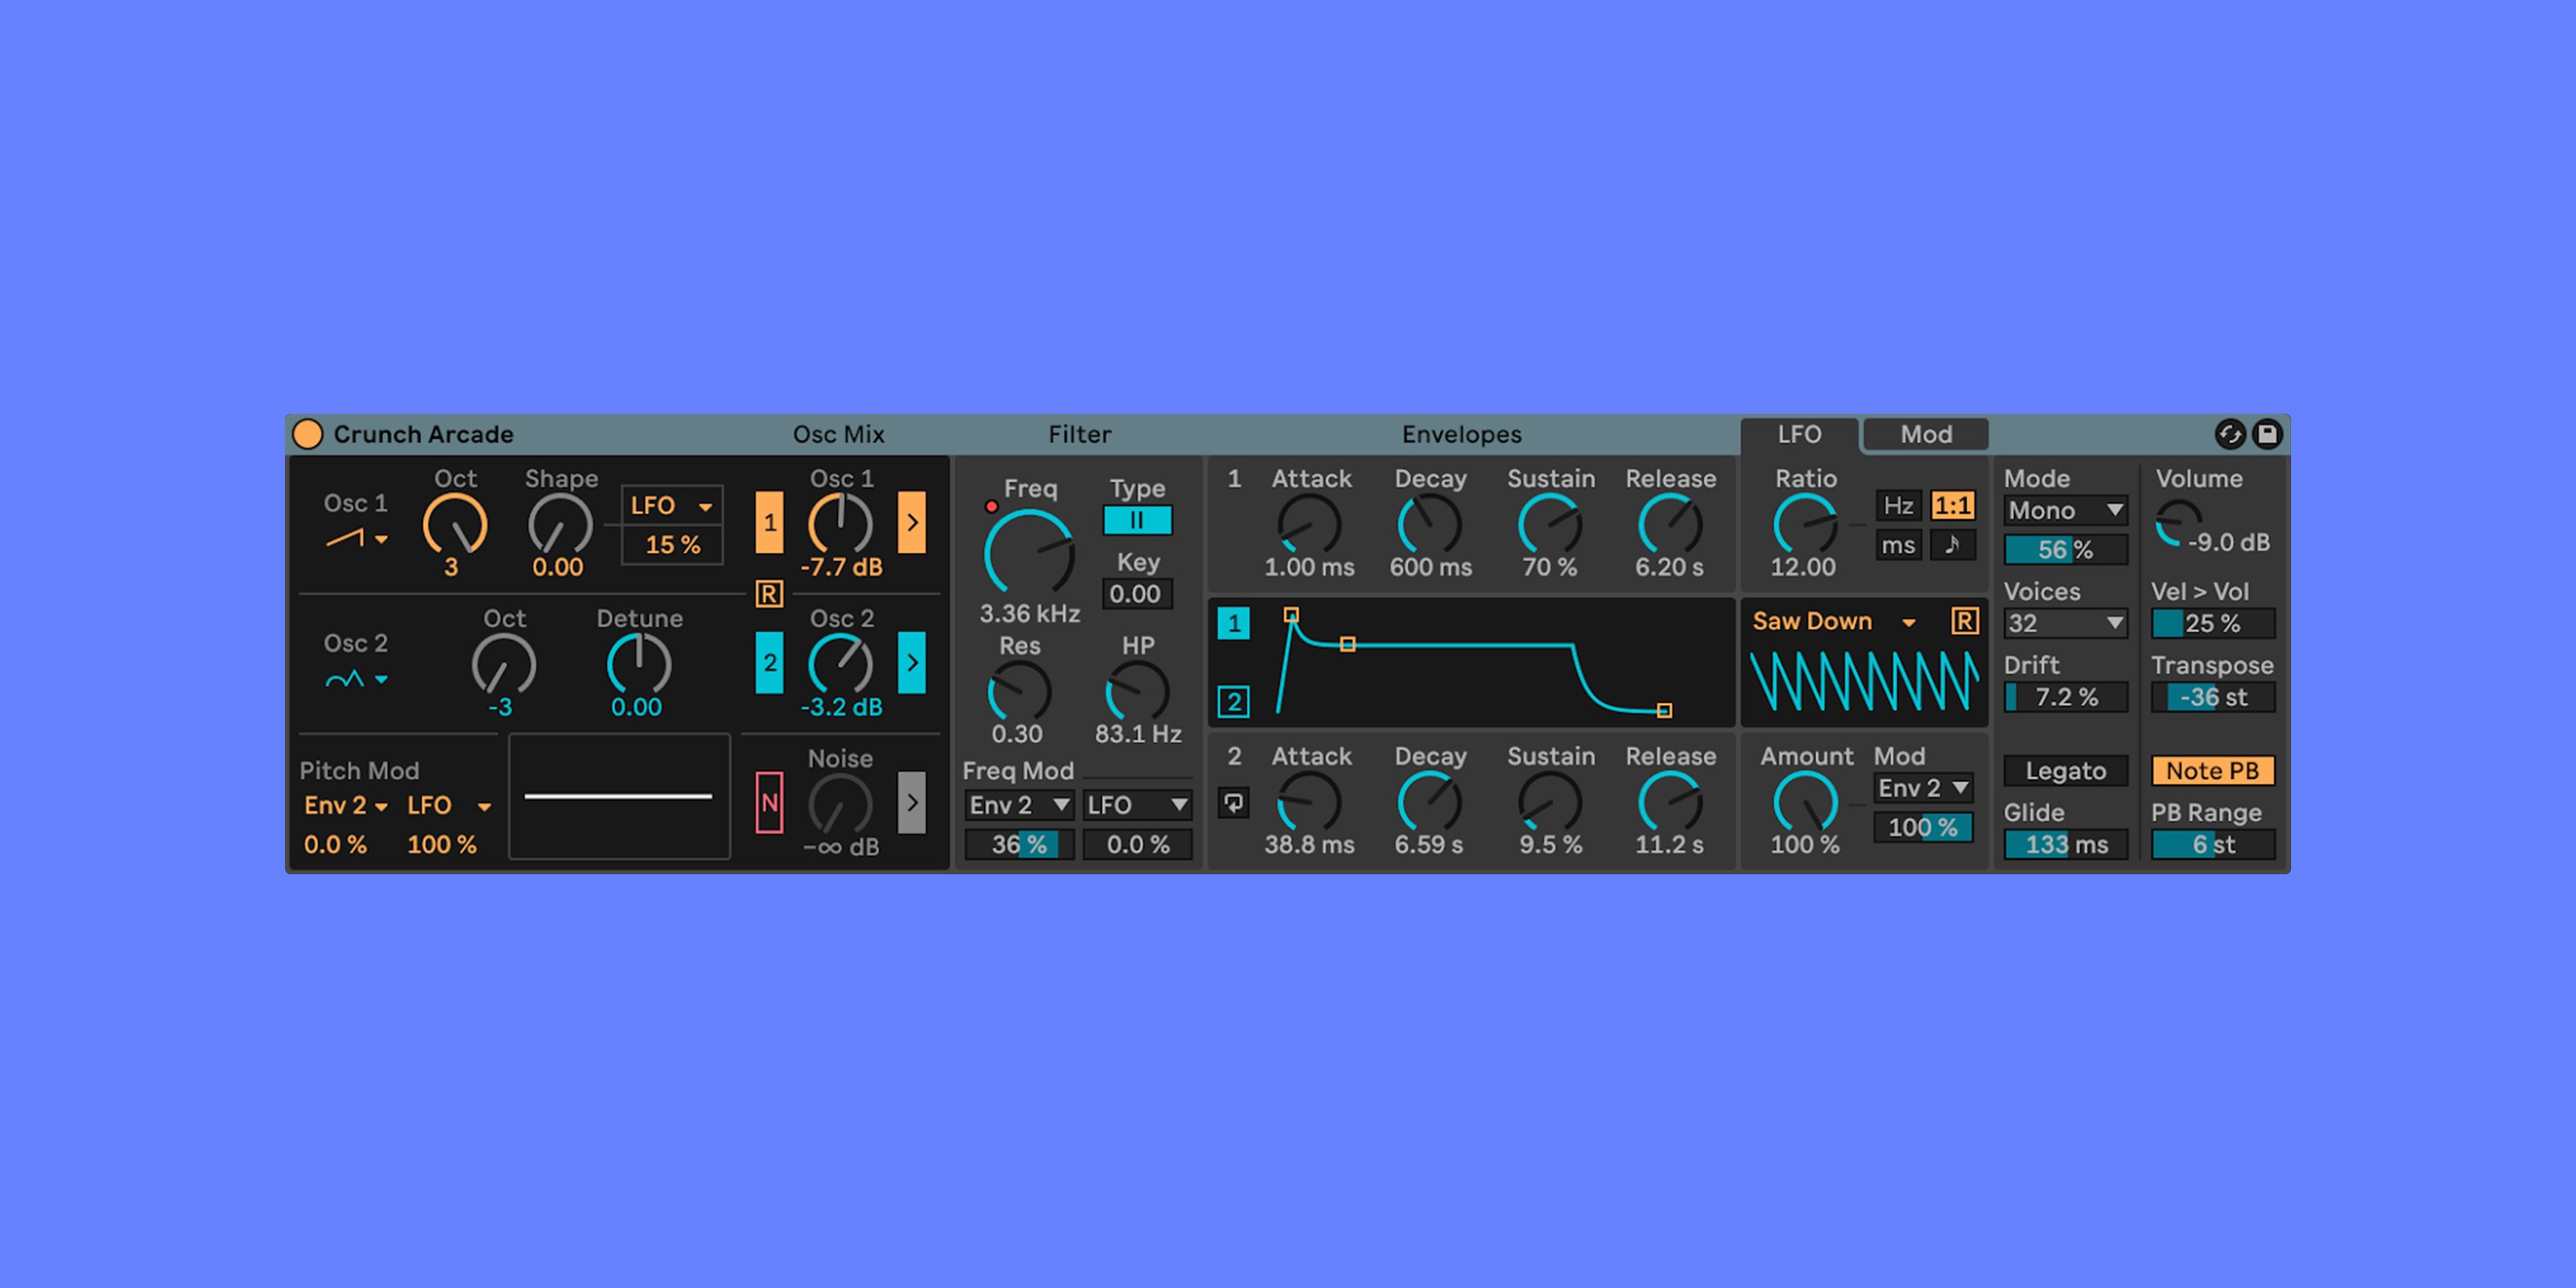Image resolution: width=2576 pixels, height=1288 pixels.
Task: Click the filter Res knob
Action: click(x=1019, y=692)
